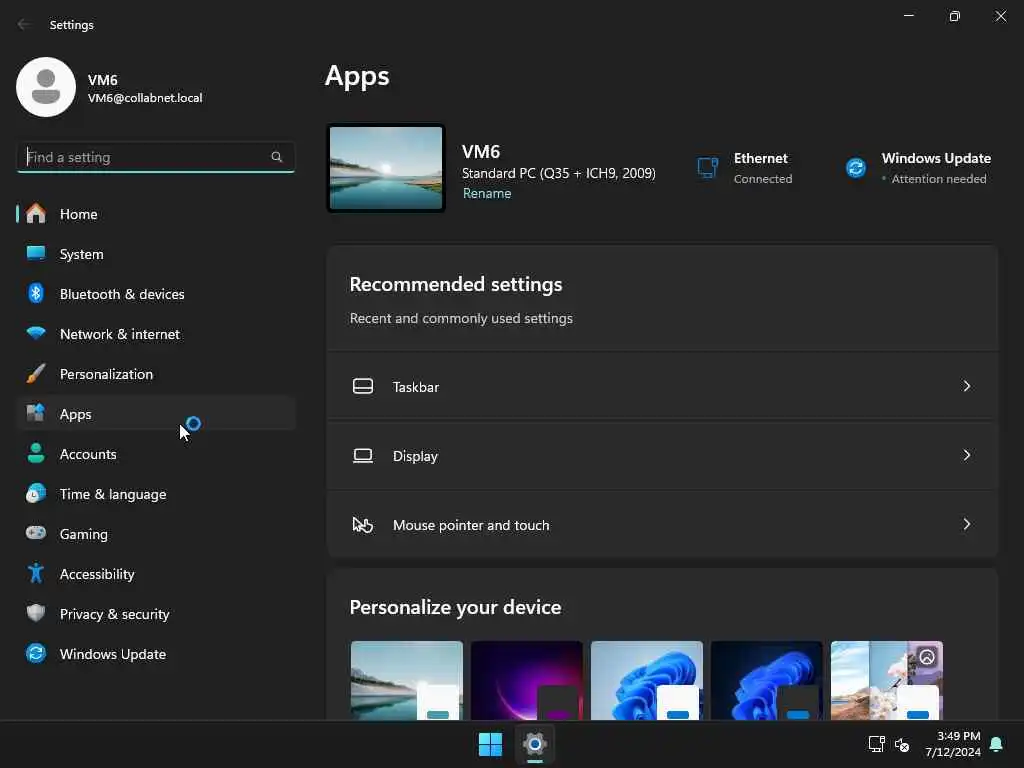Focus the Find a setting field
Screen dimensions: 1024x768
(x=155, y=157)
